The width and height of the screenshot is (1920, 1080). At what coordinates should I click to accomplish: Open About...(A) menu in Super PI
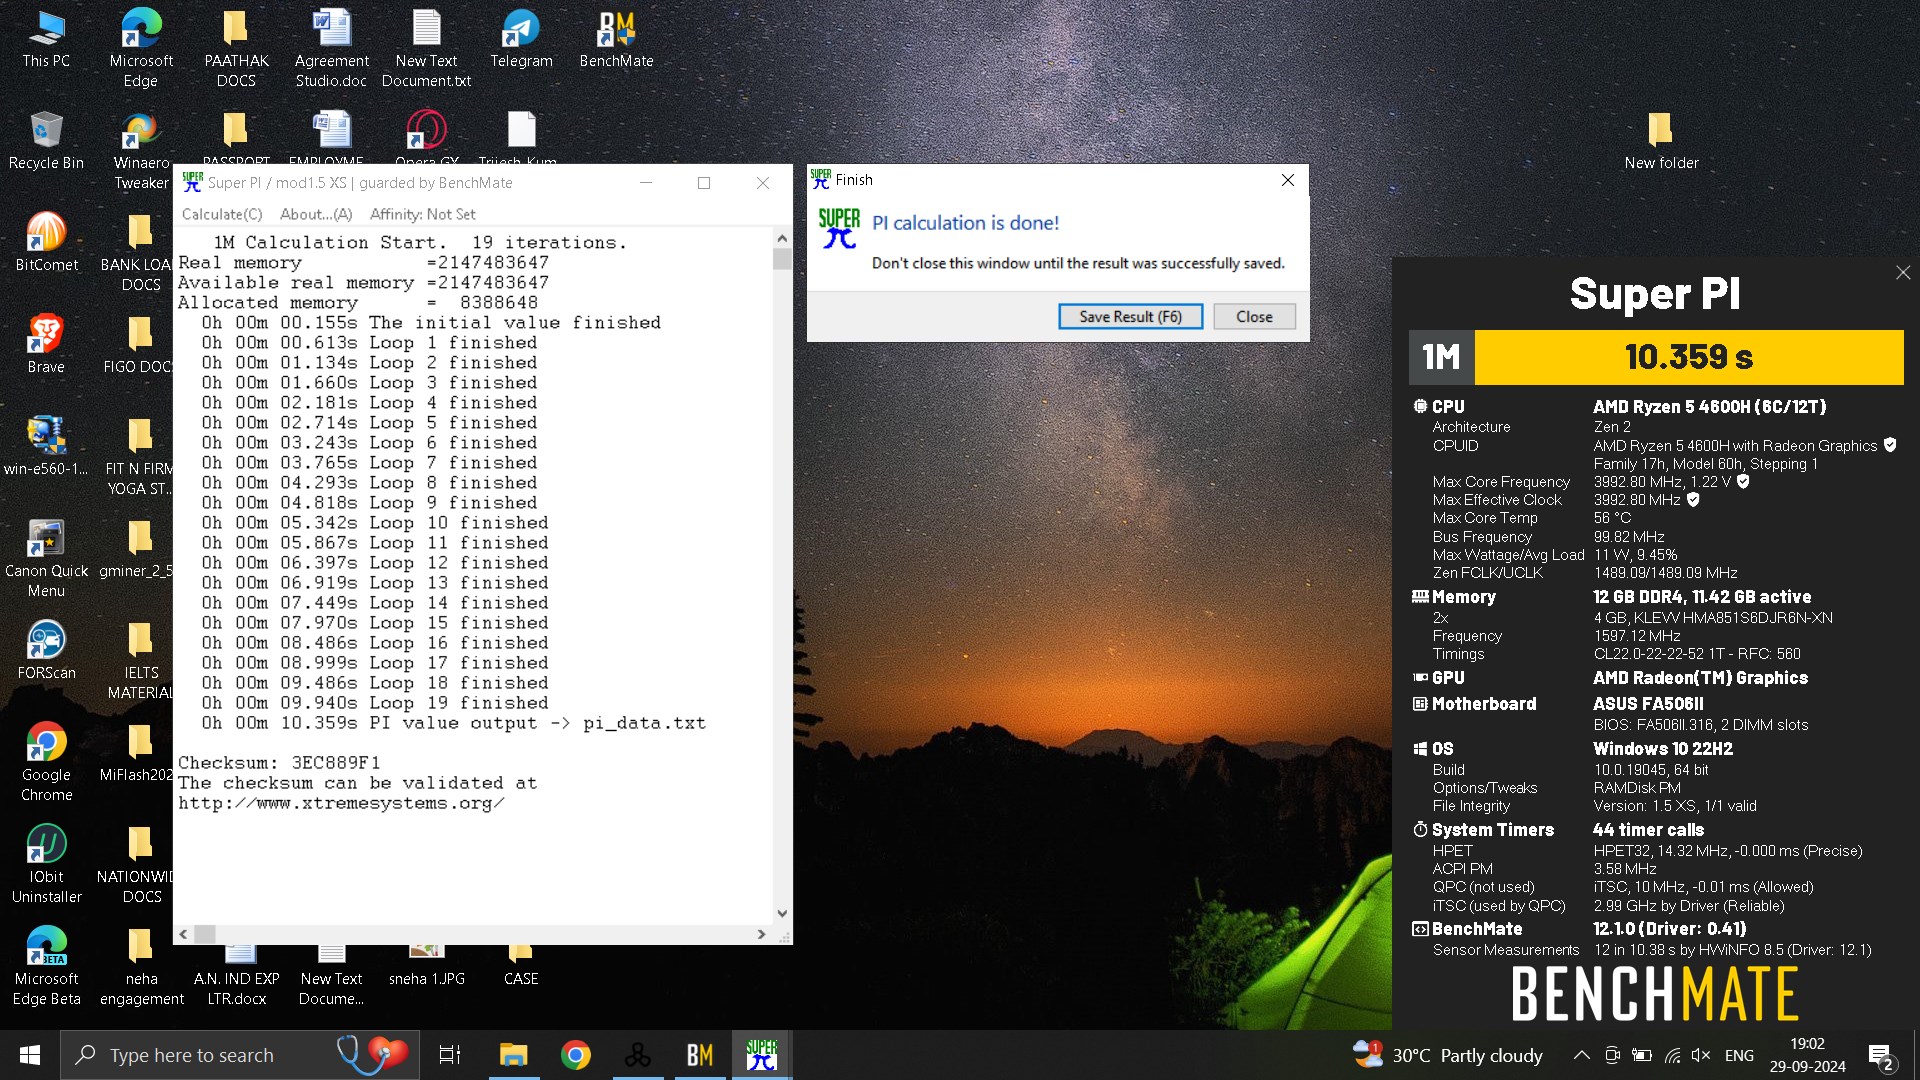pyautogui.click(x=316, y=214)
